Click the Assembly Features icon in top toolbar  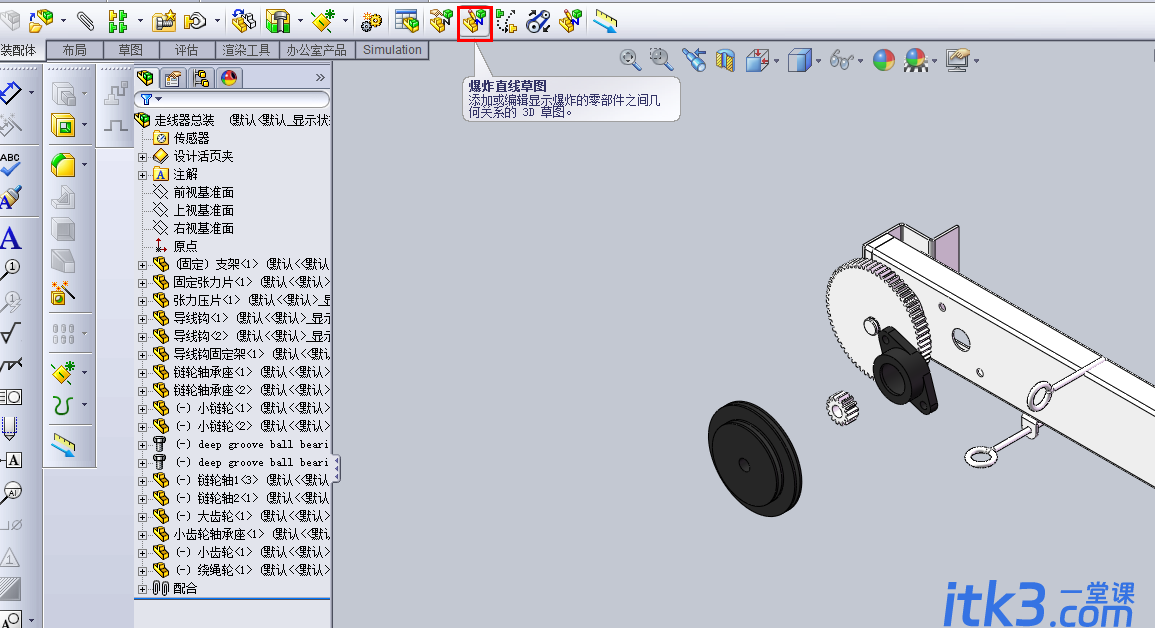point(278,21)
